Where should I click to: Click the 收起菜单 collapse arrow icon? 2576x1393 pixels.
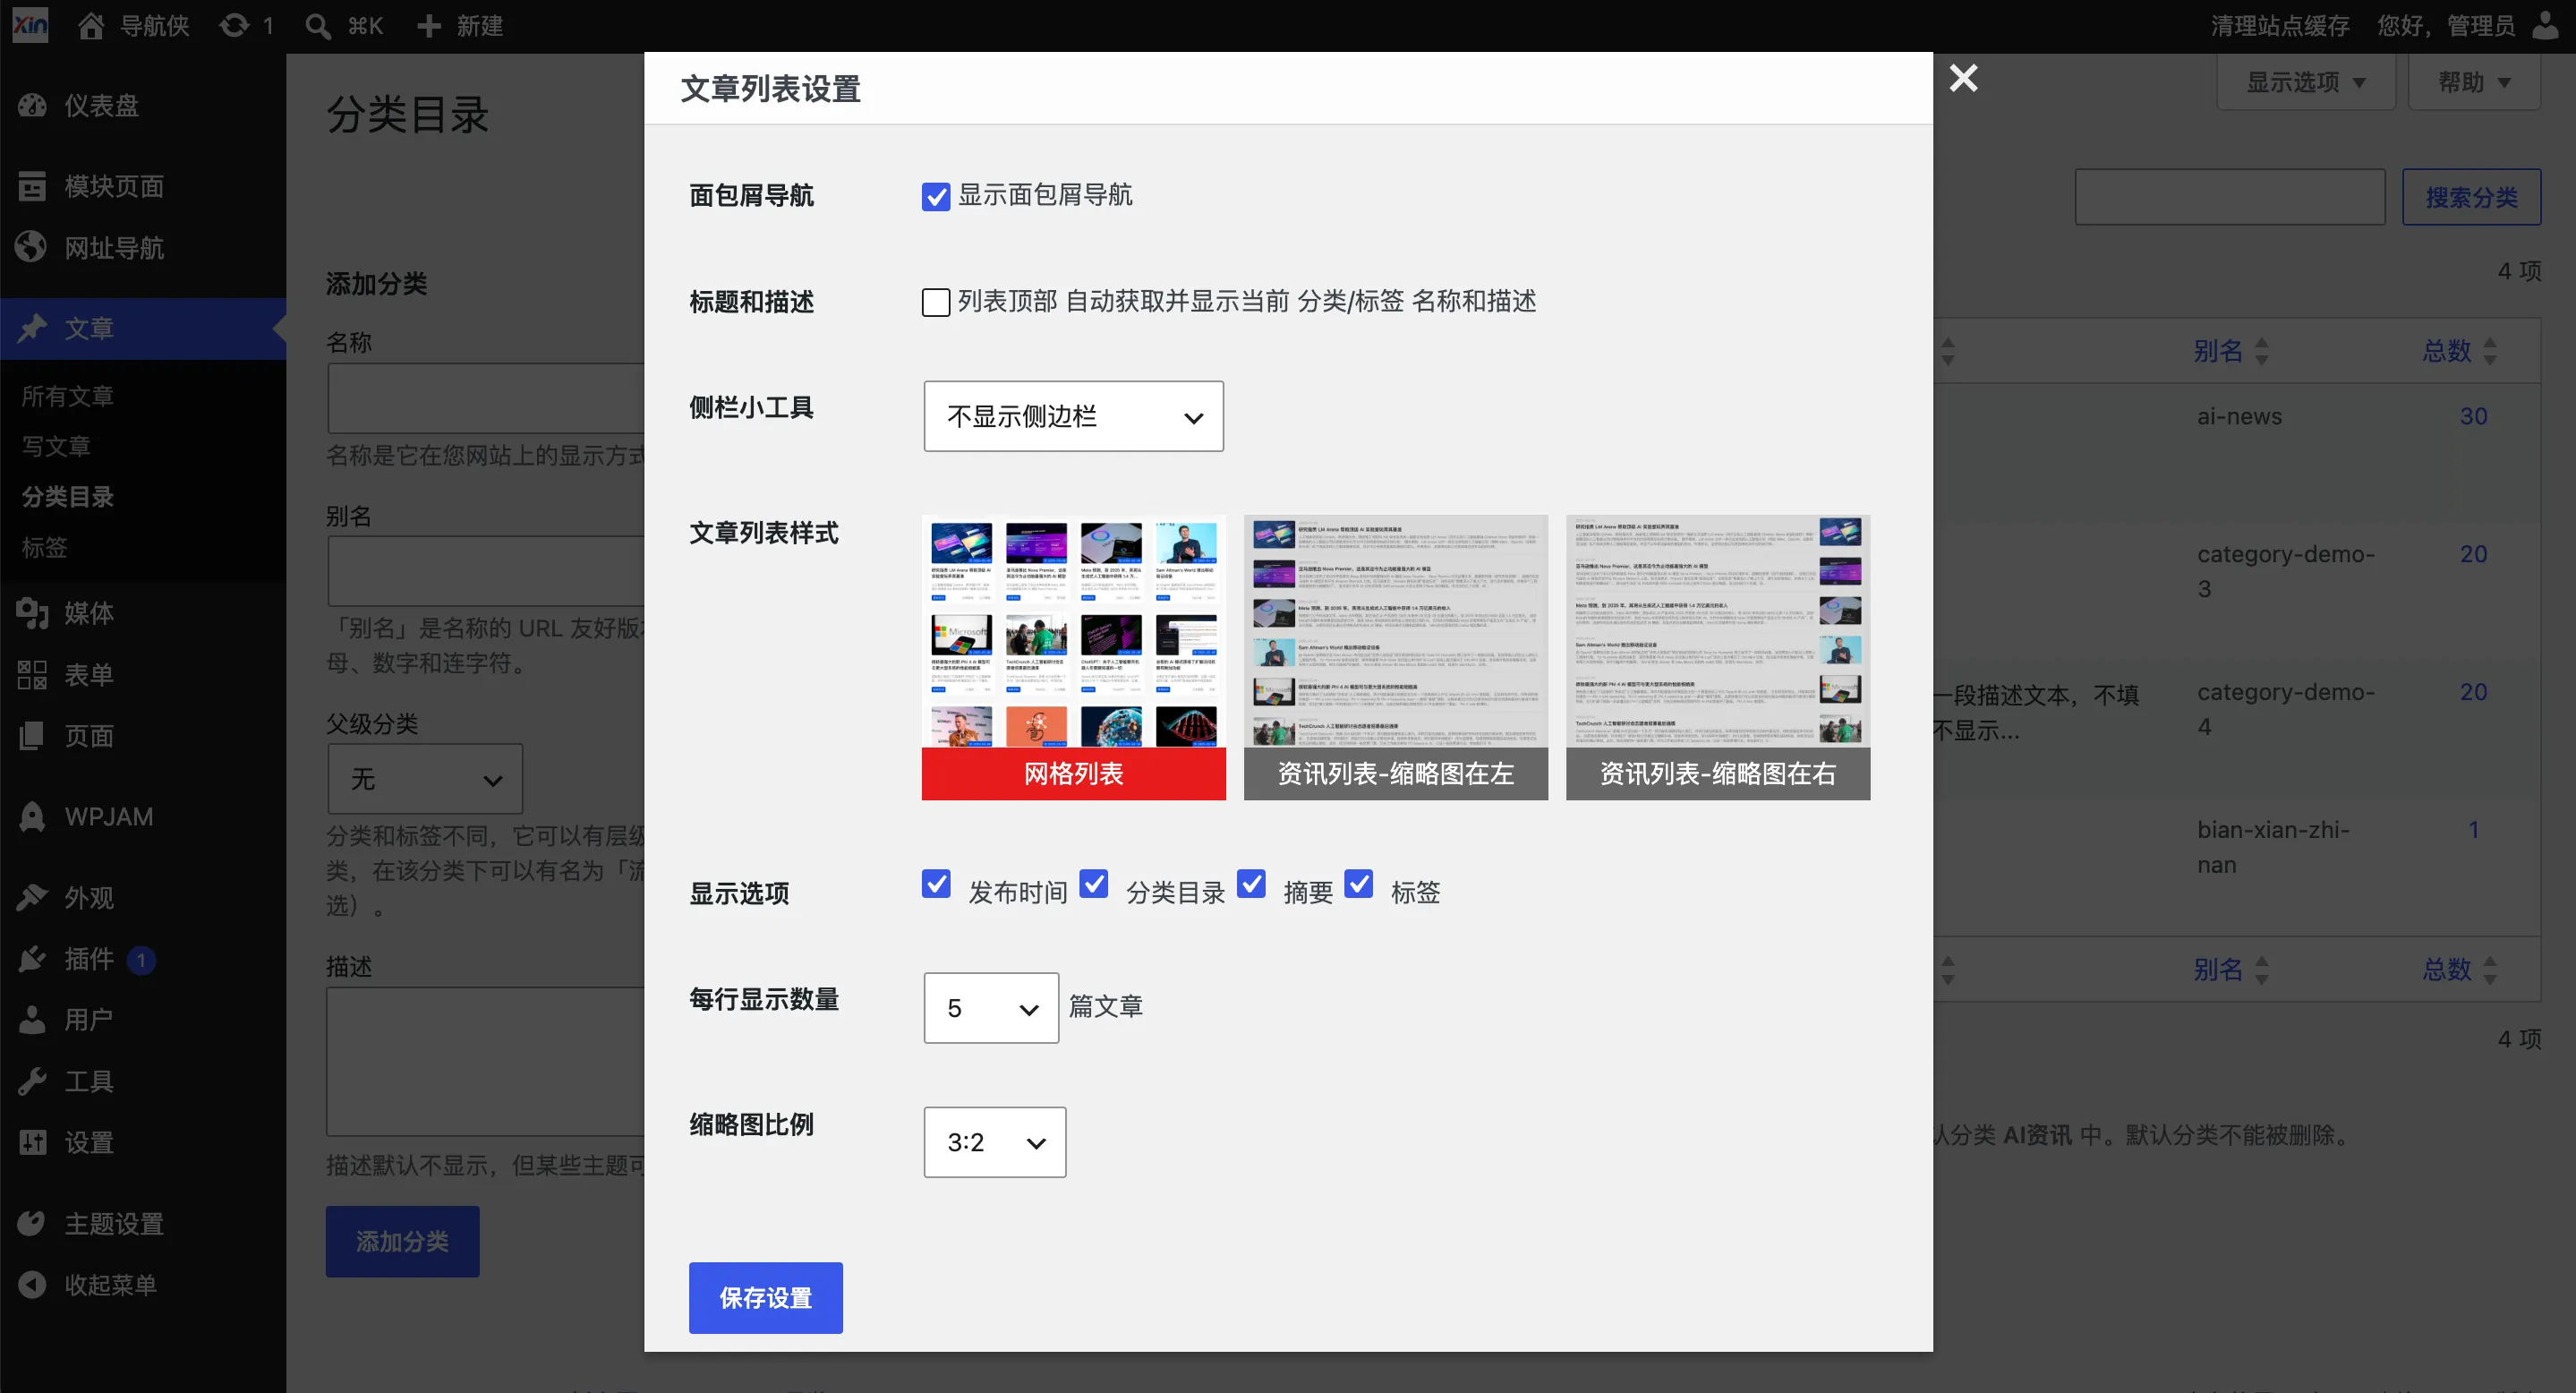tap(32, 1284)
